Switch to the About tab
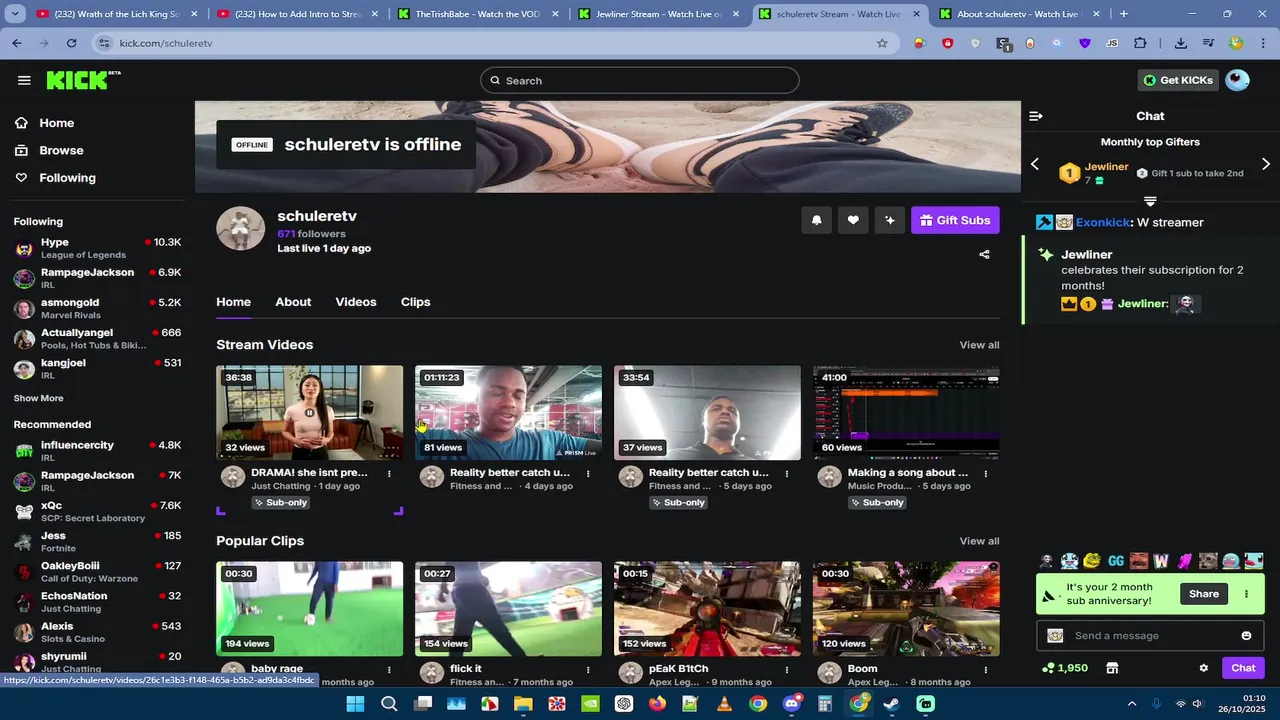Viewport: 1280px width, 720px height. (x=293, y=302)
